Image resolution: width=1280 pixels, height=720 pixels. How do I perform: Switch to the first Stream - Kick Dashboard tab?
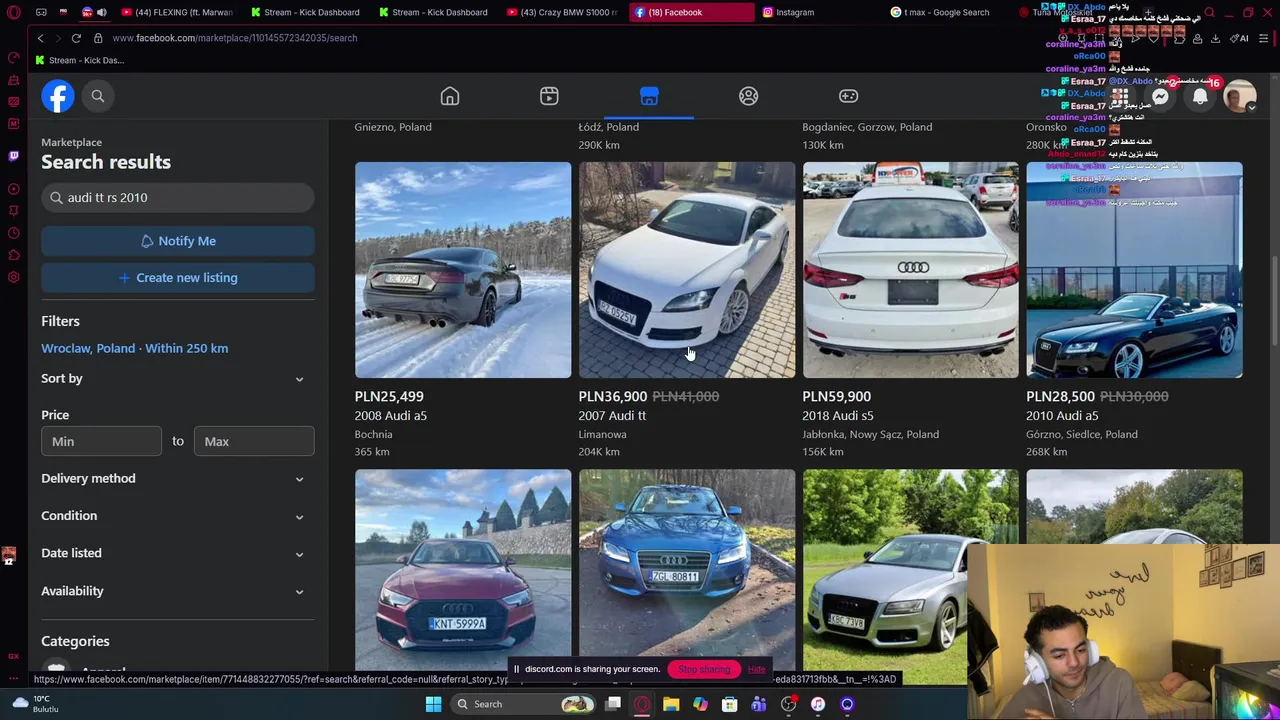(x=305, y=12)
